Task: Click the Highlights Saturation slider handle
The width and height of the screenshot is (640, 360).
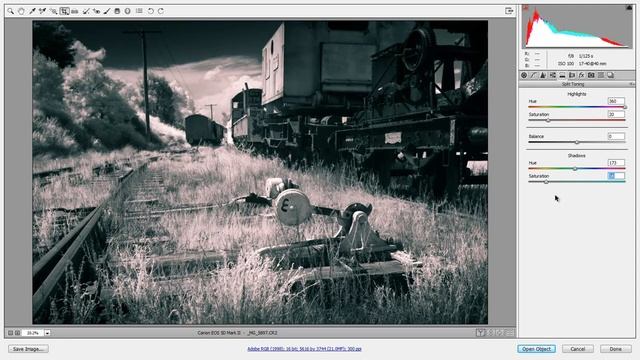Action: coord(548,120)
